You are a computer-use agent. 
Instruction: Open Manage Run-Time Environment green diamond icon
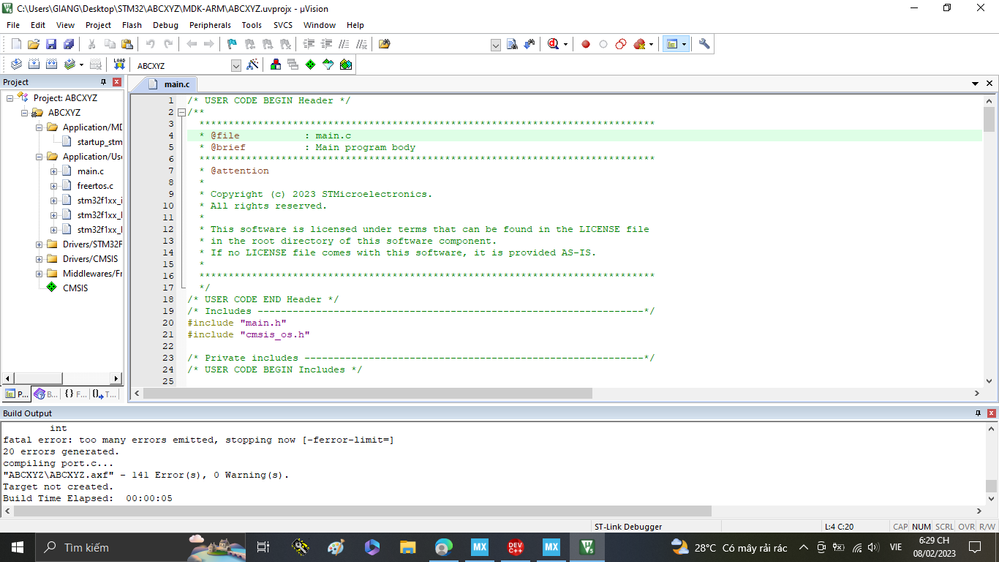[x=310, y=64]
